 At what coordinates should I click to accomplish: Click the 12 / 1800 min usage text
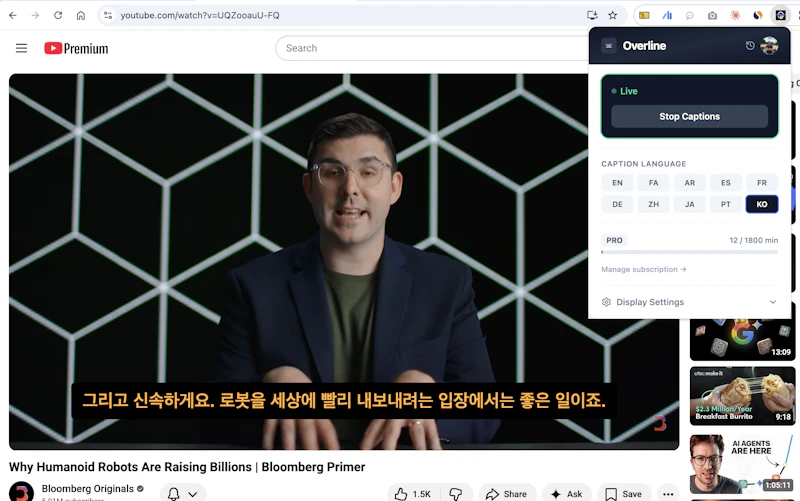[754, 240]
